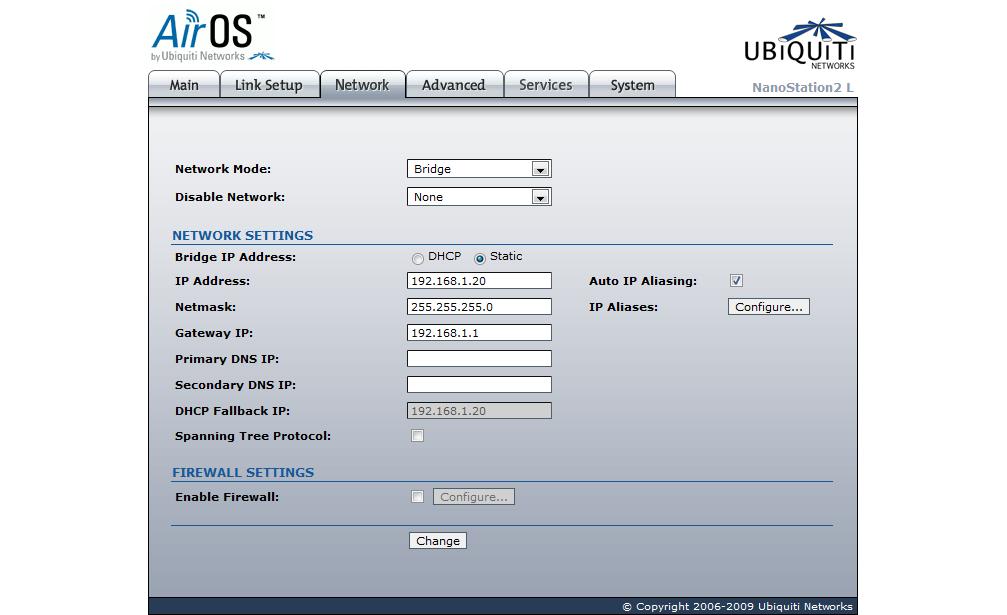Expand the Disable Network dropdown
The height and width of the screenshot is (615, 1007).
[x=479, y=197]
